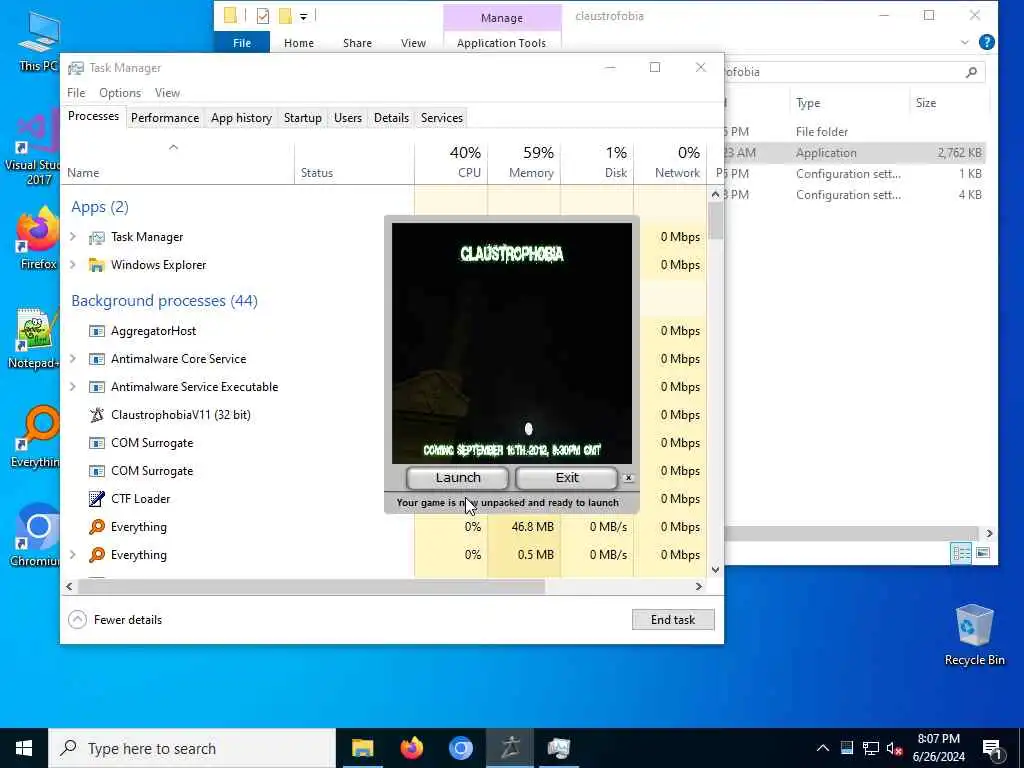Open Explorer help question mark icon
Viewport: 1024px width, 768px height.
point(987,42)
